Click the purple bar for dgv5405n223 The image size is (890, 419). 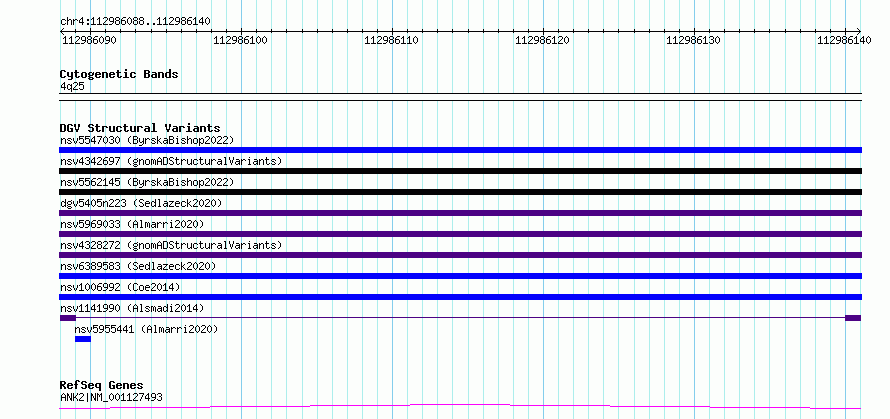460,213
